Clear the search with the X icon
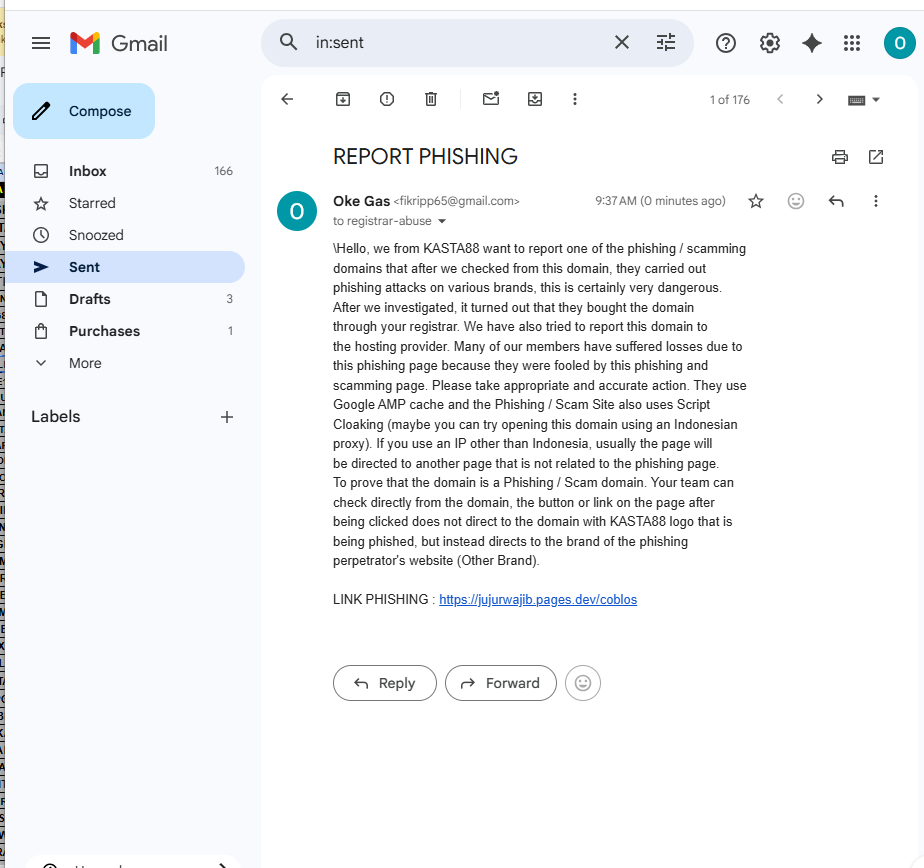Screen dimensions: 924x868 pyautogui.click(x=622, y=42)
